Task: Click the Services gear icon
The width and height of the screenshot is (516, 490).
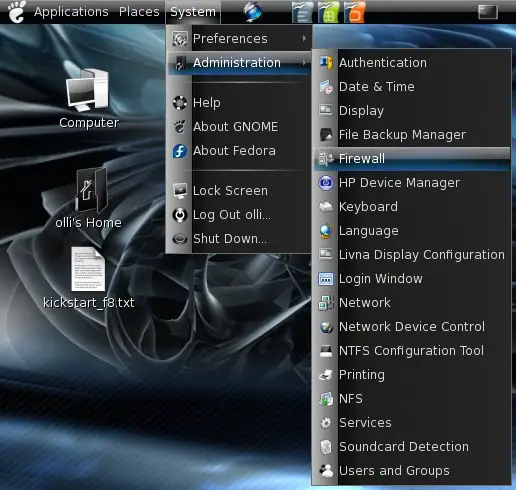Action: point(326,423)
